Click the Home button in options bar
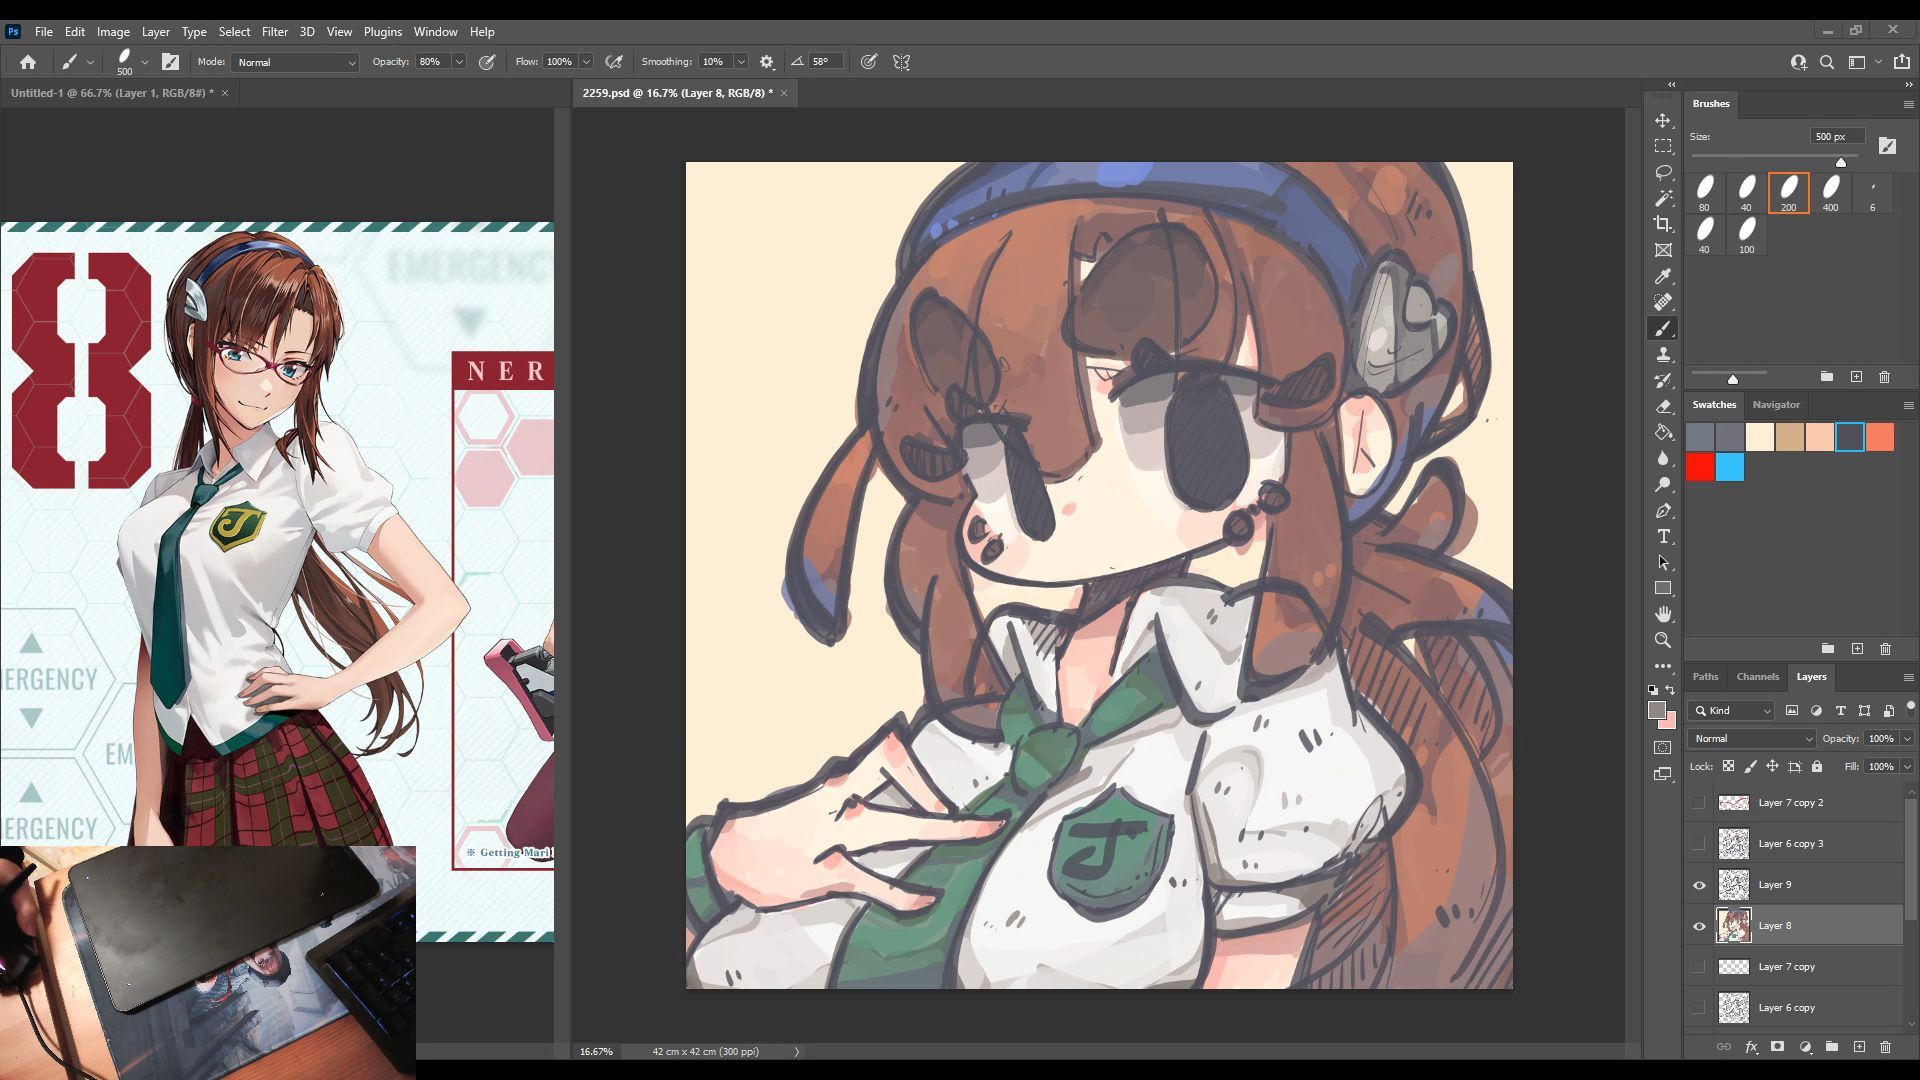The width and height of the screenshot is (1920, 1080). [28, 62]
